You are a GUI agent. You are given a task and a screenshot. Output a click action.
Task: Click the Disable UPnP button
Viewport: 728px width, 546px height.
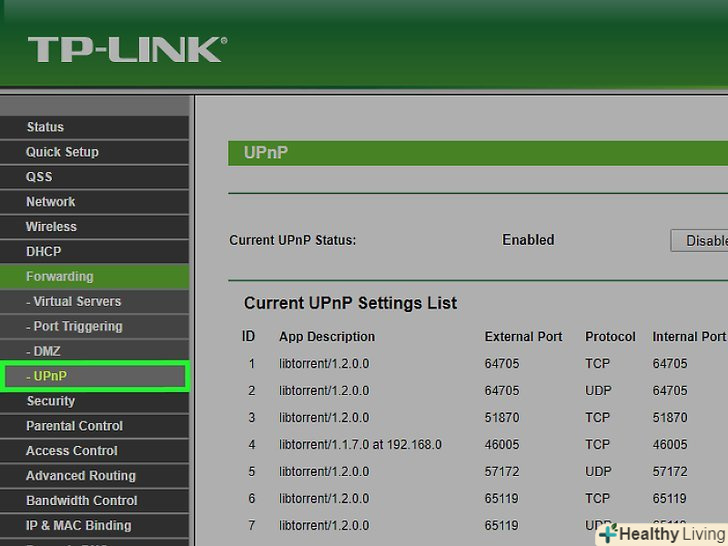pos(699,240)
